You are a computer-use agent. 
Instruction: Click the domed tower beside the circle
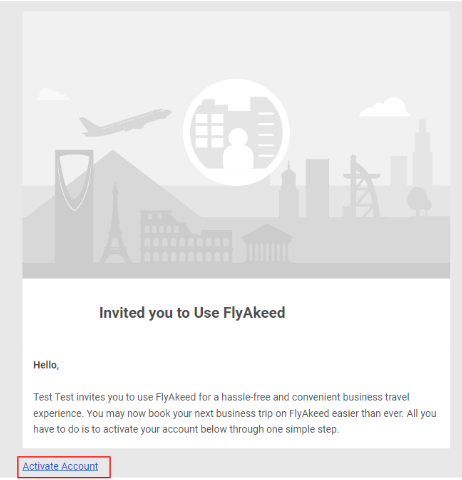pyautogui.click(x=288, y=190)
